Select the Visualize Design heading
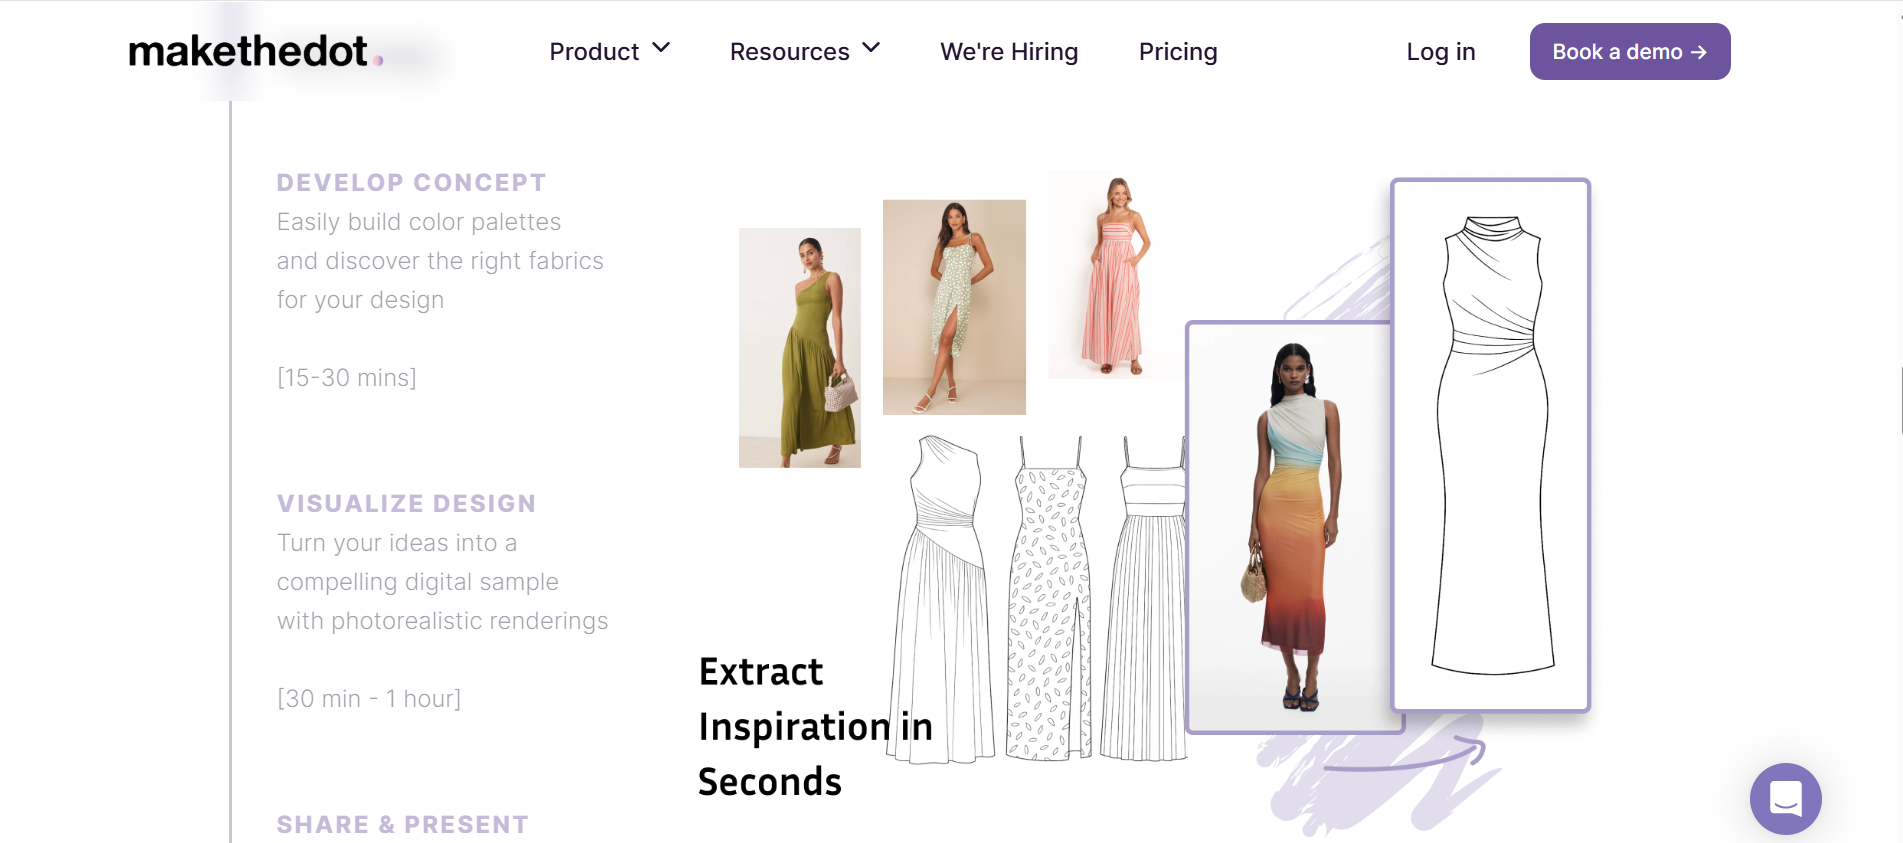The height and width of the screenshot is (843, 1903). click(x=406, y=504)
